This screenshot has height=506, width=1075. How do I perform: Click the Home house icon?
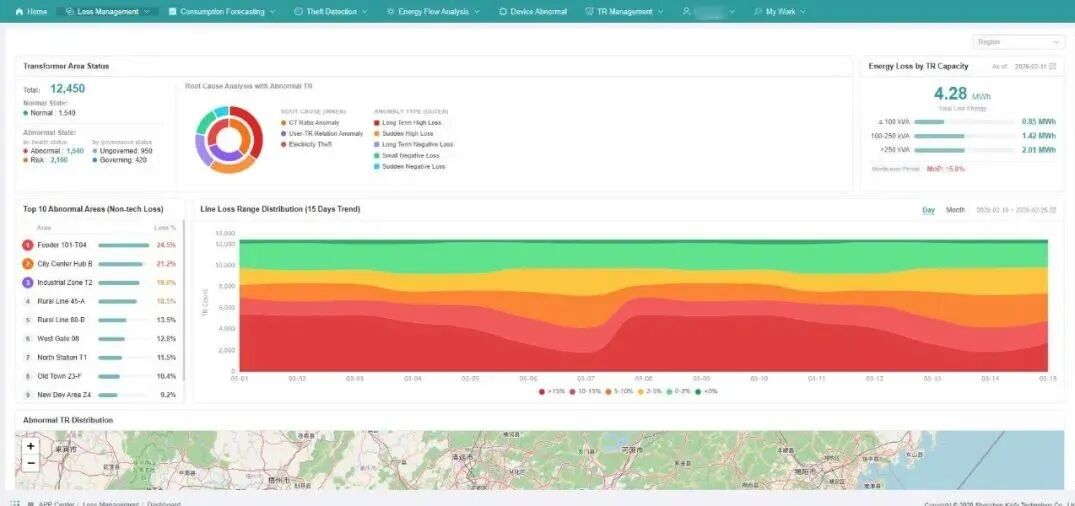(x=19, y=12)
